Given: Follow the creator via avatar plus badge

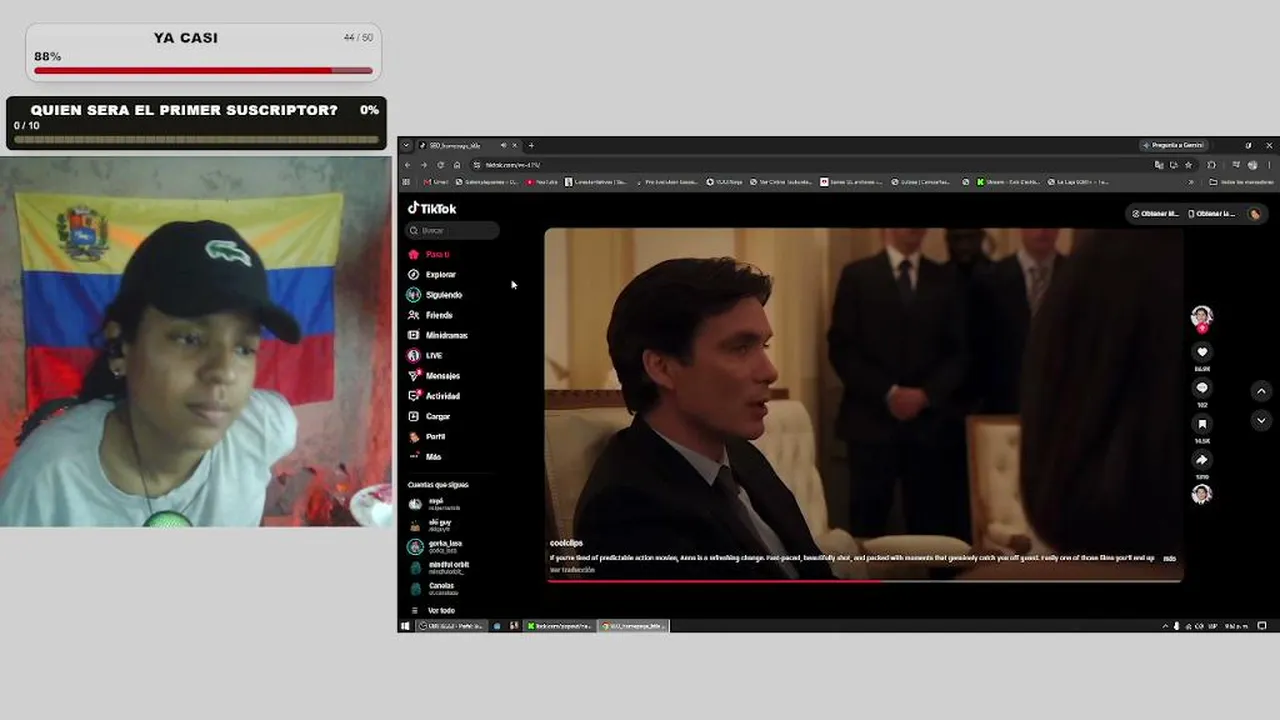Looking at the screenshot, I should (x=1202, y=328).
